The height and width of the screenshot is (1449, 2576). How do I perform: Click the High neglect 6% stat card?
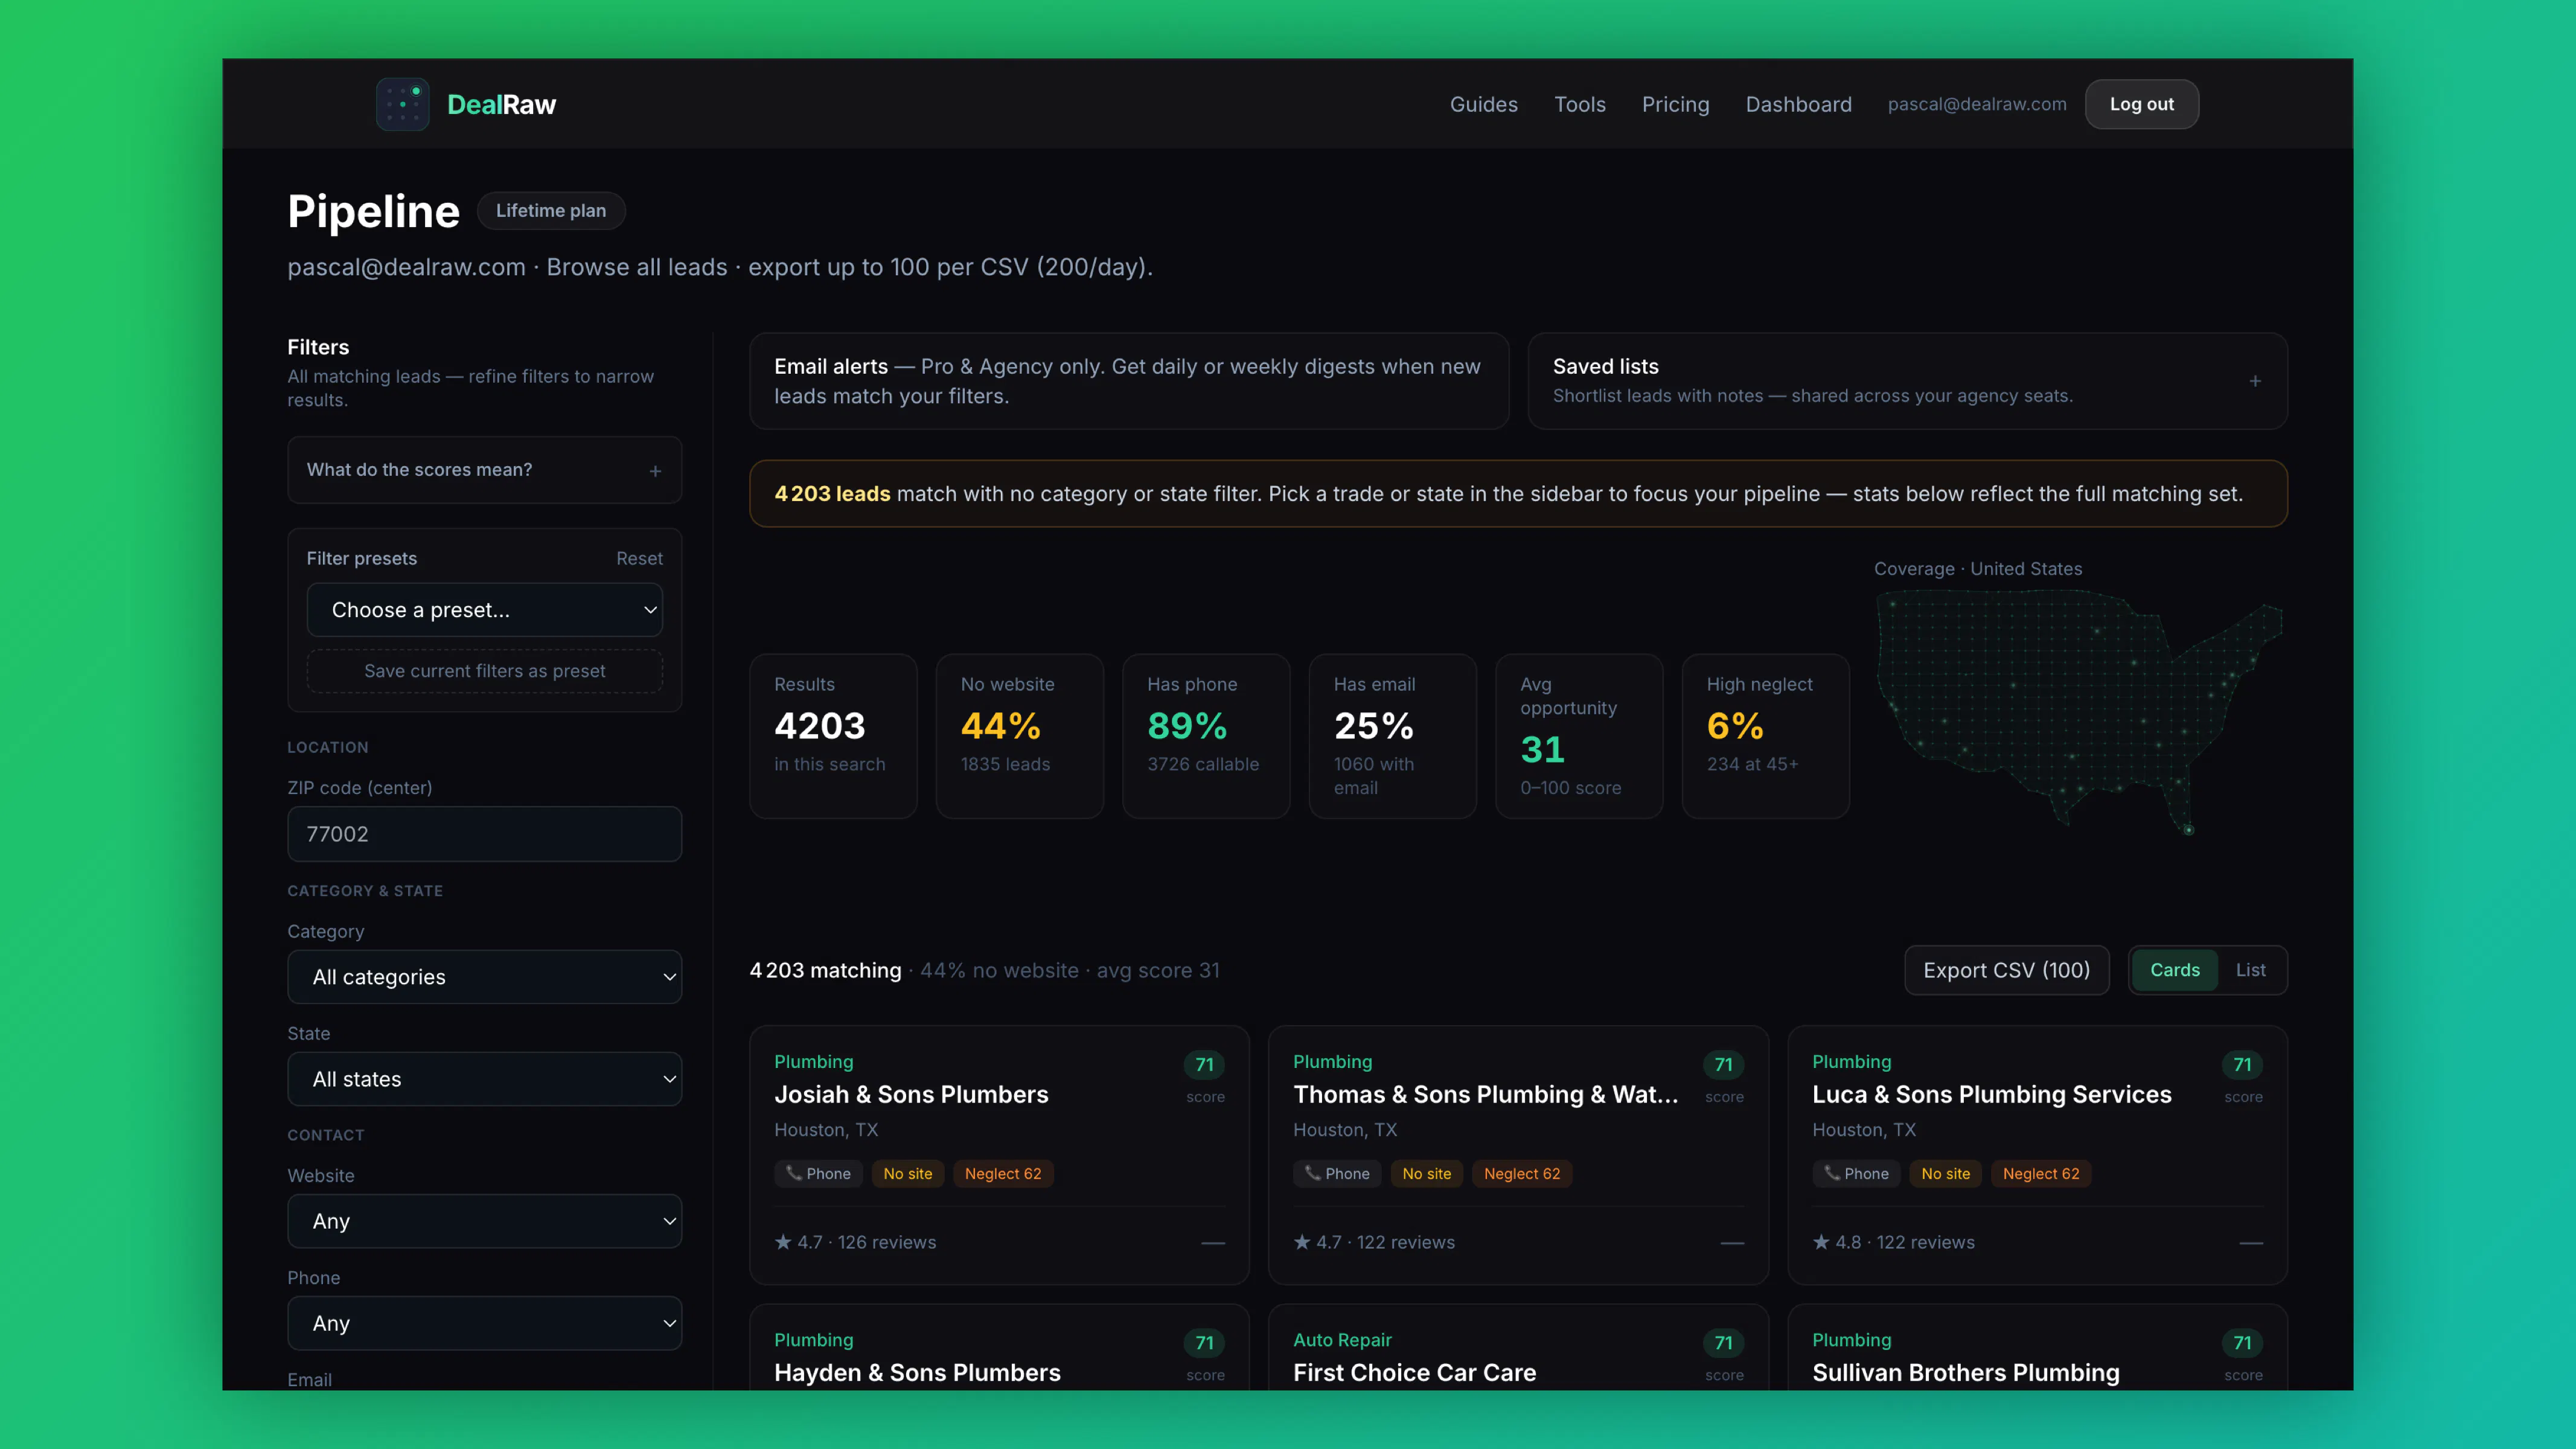coord(1765,736)
